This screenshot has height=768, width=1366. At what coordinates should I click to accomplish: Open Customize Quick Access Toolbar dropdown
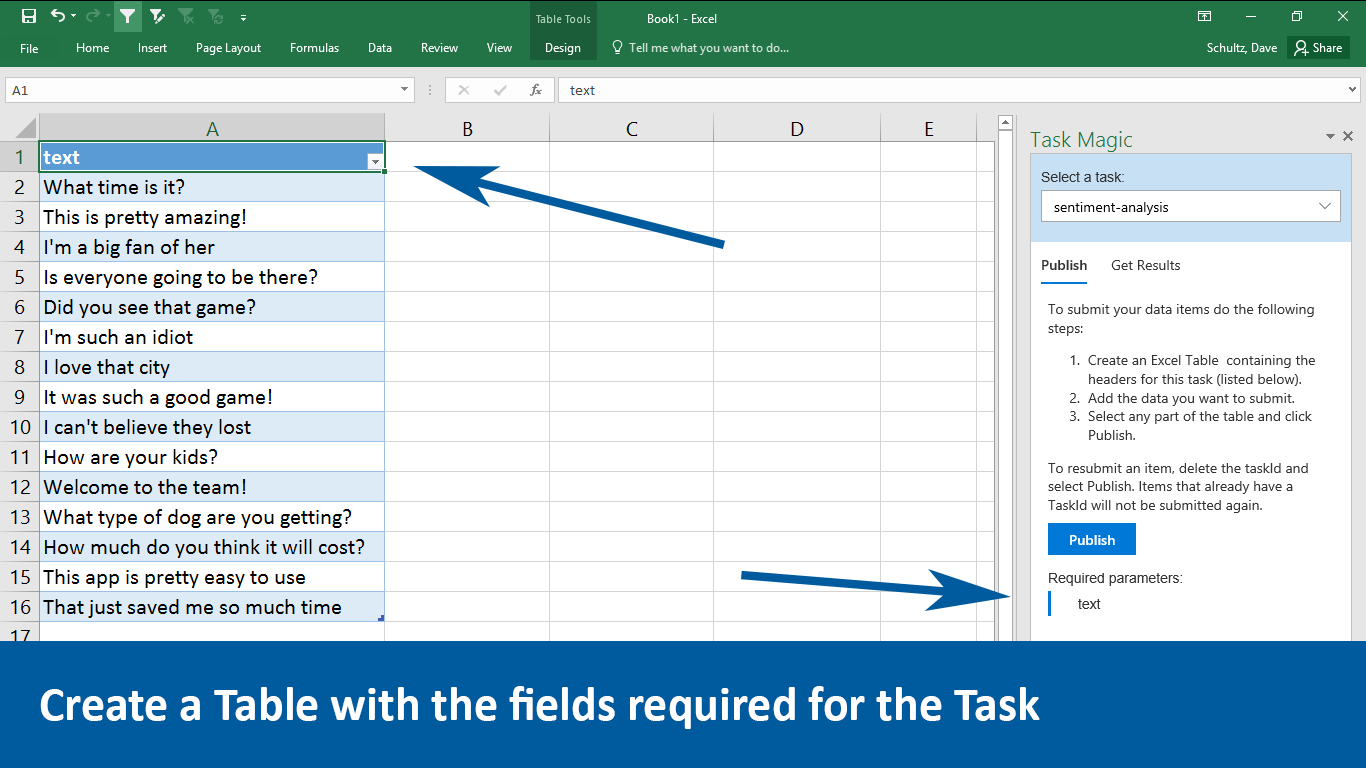[x=244, y=17]
